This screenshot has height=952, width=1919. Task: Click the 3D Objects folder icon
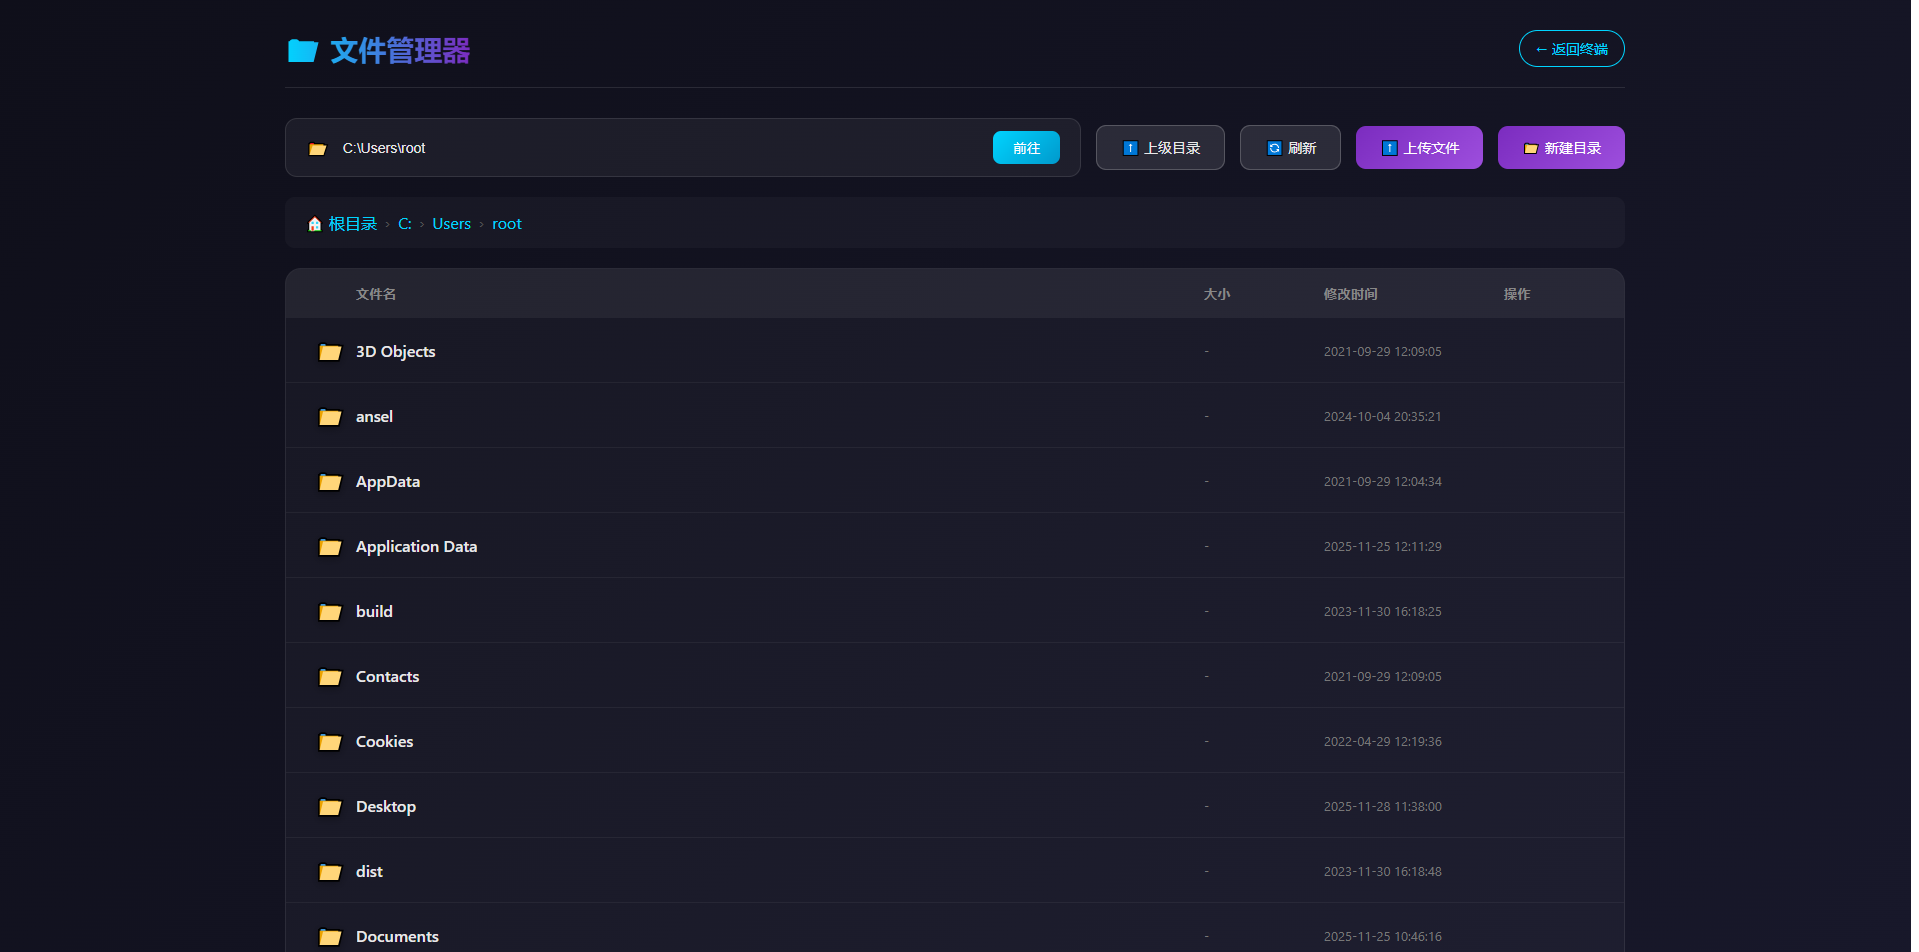[x=330, y=352]
